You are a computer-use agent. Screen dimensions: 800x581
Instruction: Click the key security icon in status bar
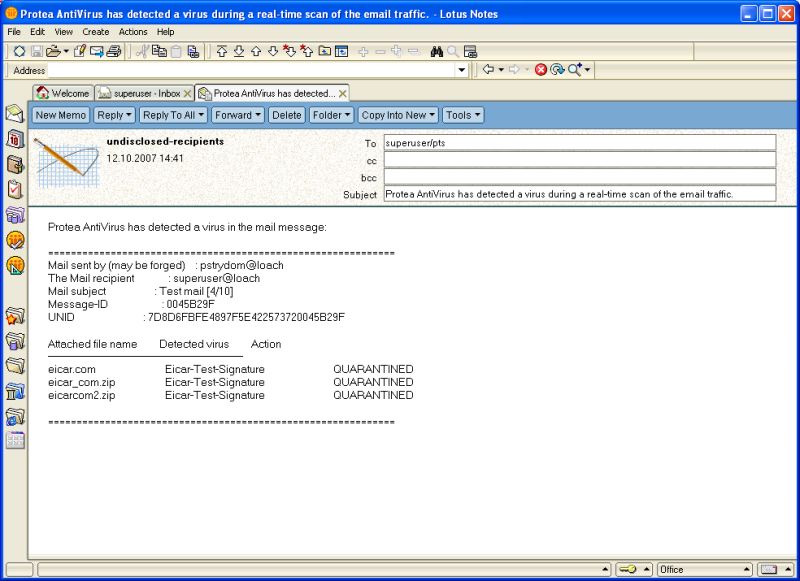click(x=628, y=569)
